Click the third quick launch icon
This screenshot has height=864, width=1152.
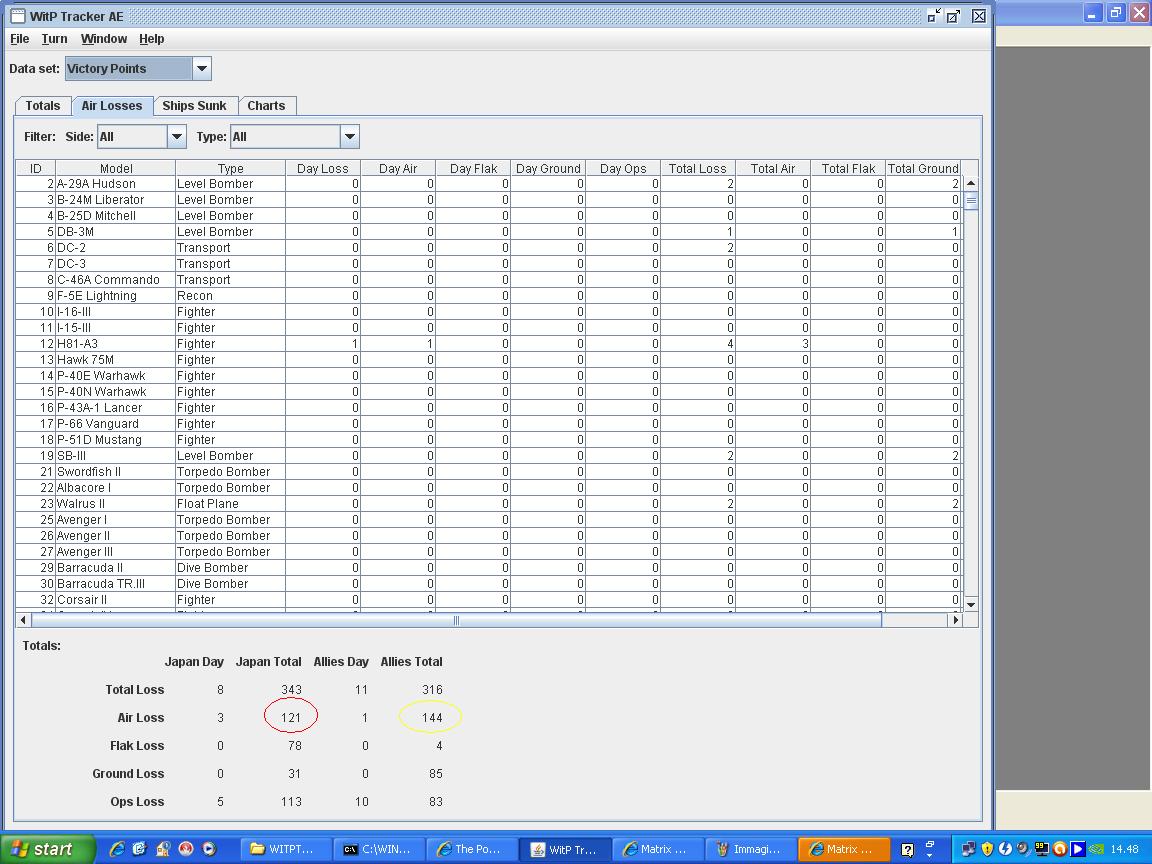[x=162, y=849]
